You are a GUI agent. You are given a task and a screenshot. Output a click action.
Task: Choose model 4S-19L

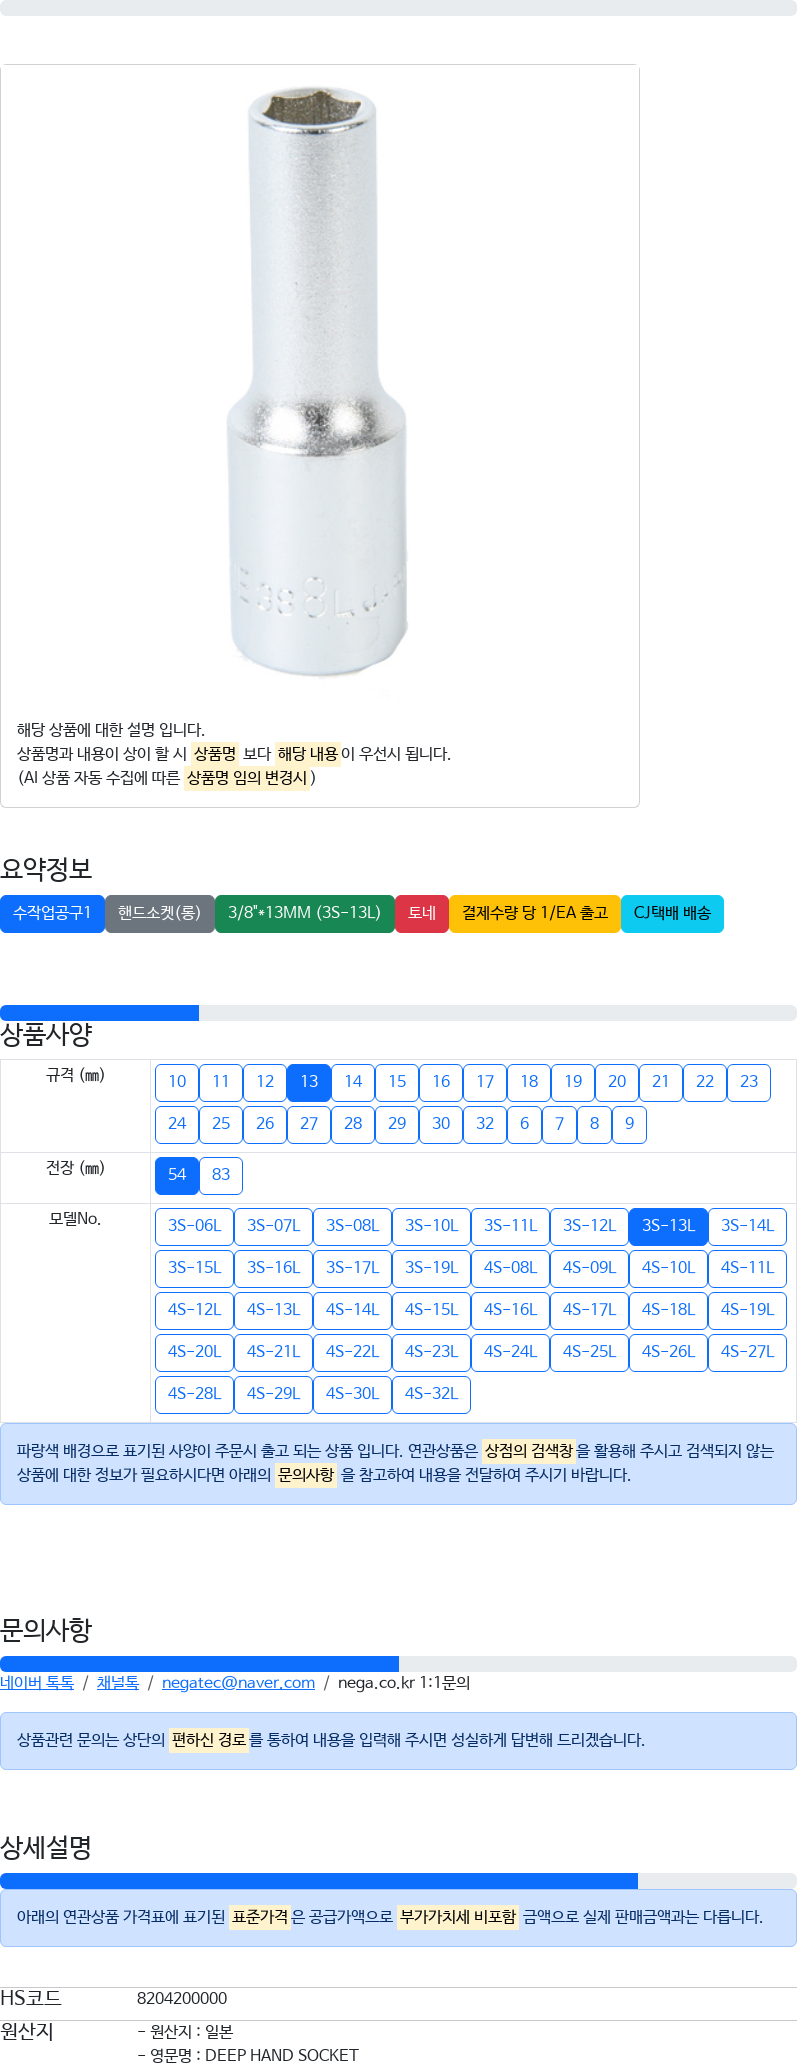pos(747,1310)
